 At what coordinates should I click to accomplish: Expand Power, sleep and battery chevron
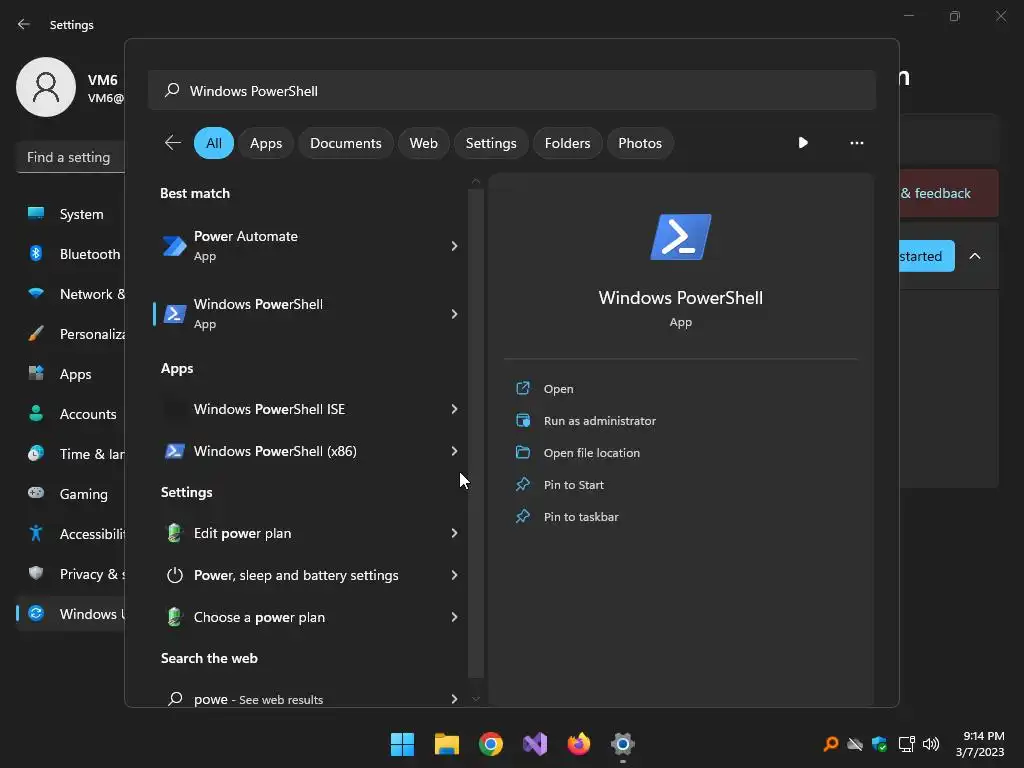click(454, 575)
